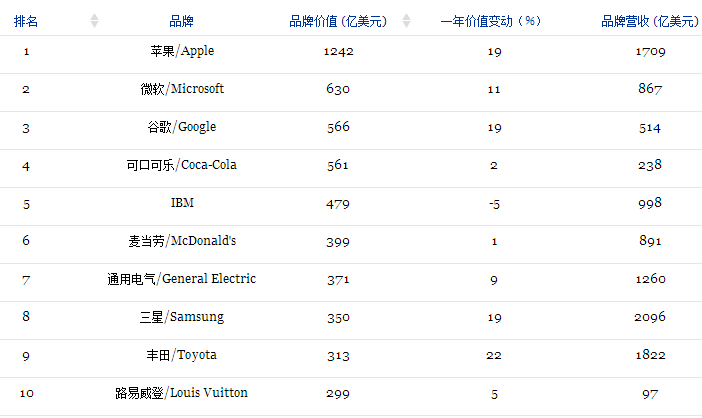
Task: Select 品牌价值 (亿美元) header text
Action: (338, 21)
